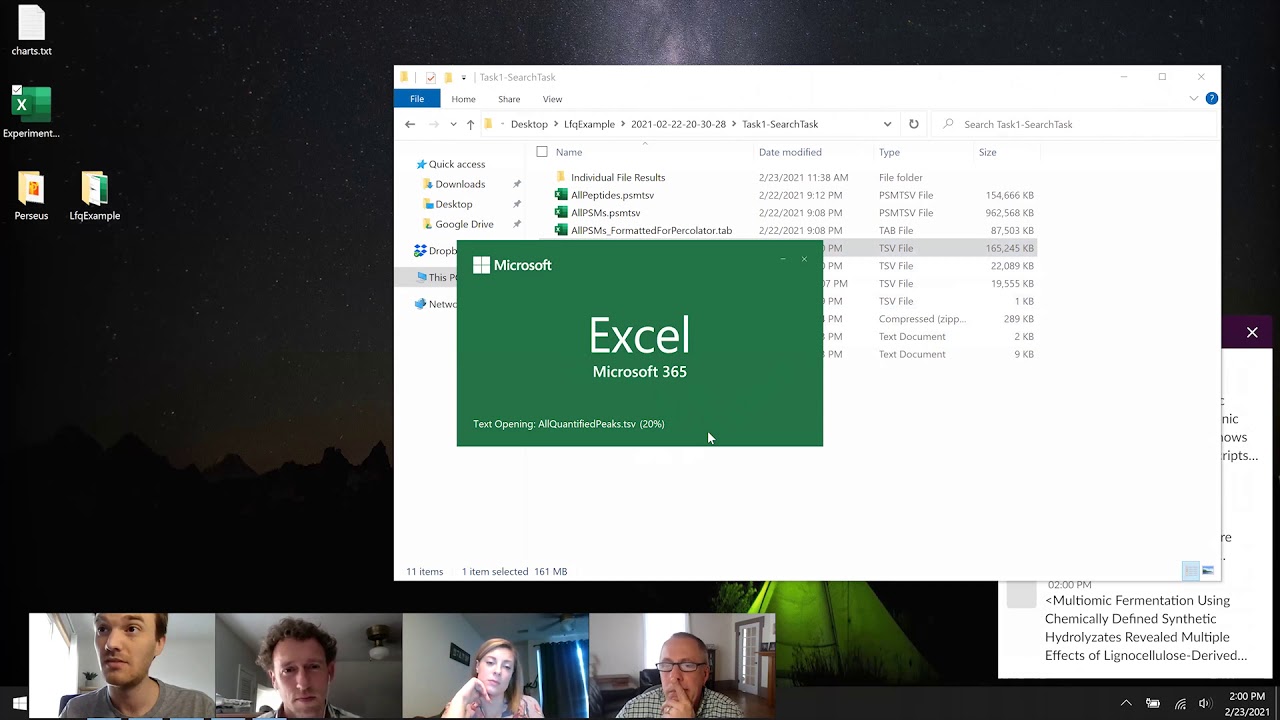Select Network in navigation pane
Screen dimensions: 1280x720
point(436,304)
